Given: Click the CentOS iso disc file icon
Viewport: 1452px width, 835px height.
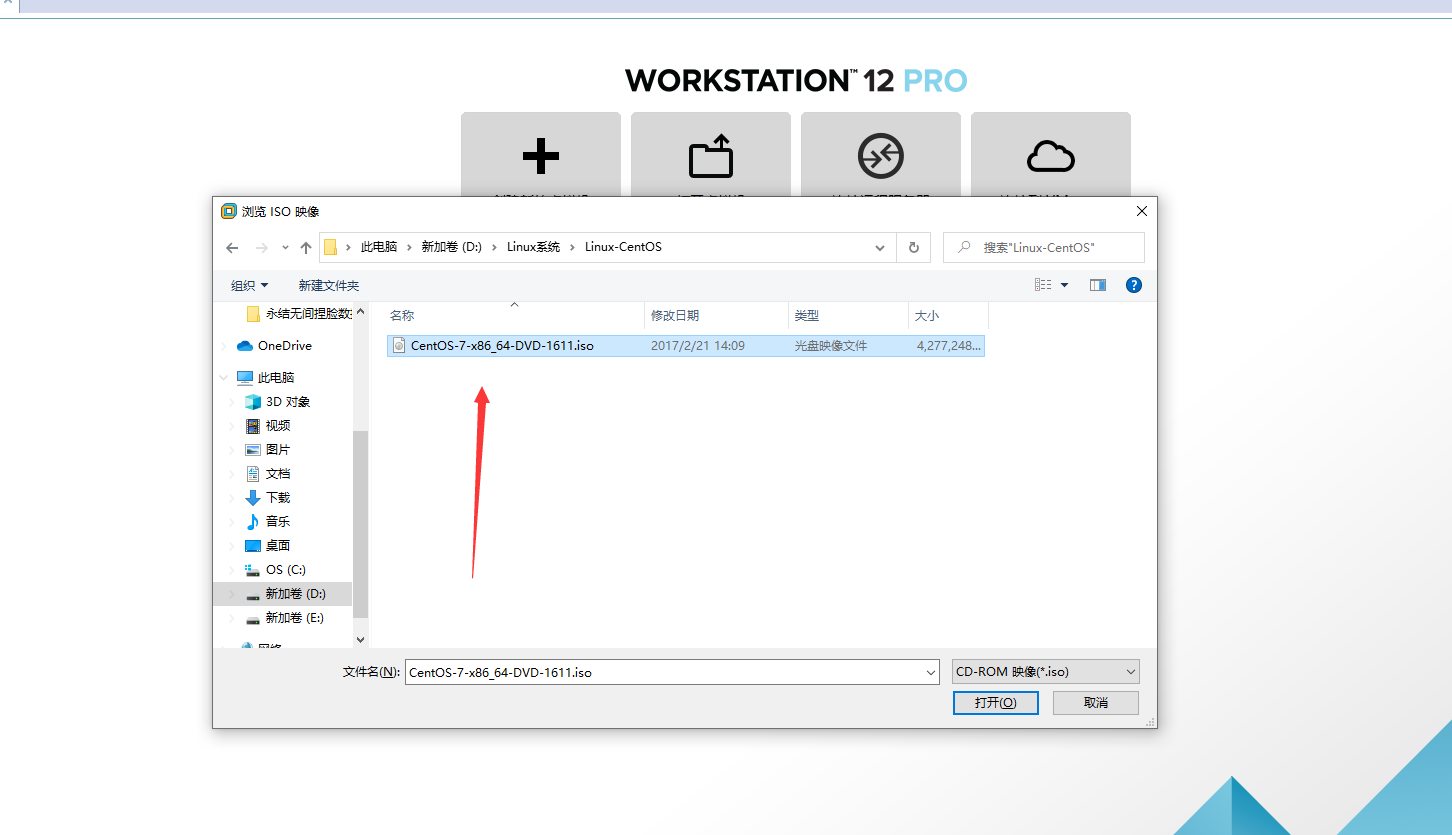Looking at the screenshot, I should 399,346.
